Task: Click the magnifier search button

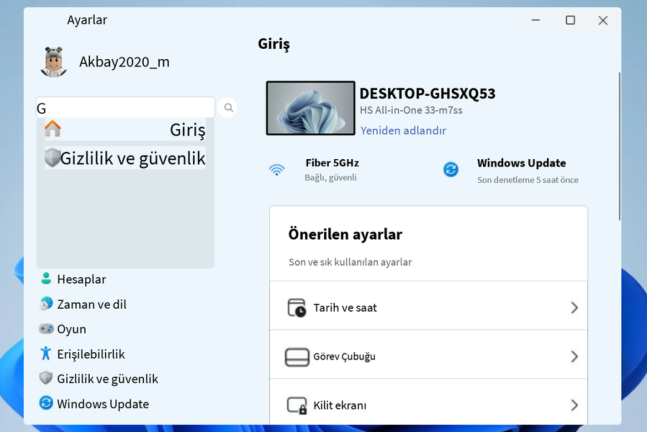Action: pyautogui.click(x=228, y=108)
